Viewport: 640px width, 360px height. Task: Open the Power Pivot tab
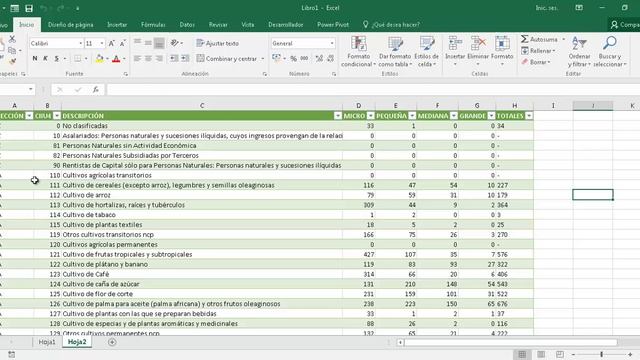click(x=333, y=25)
